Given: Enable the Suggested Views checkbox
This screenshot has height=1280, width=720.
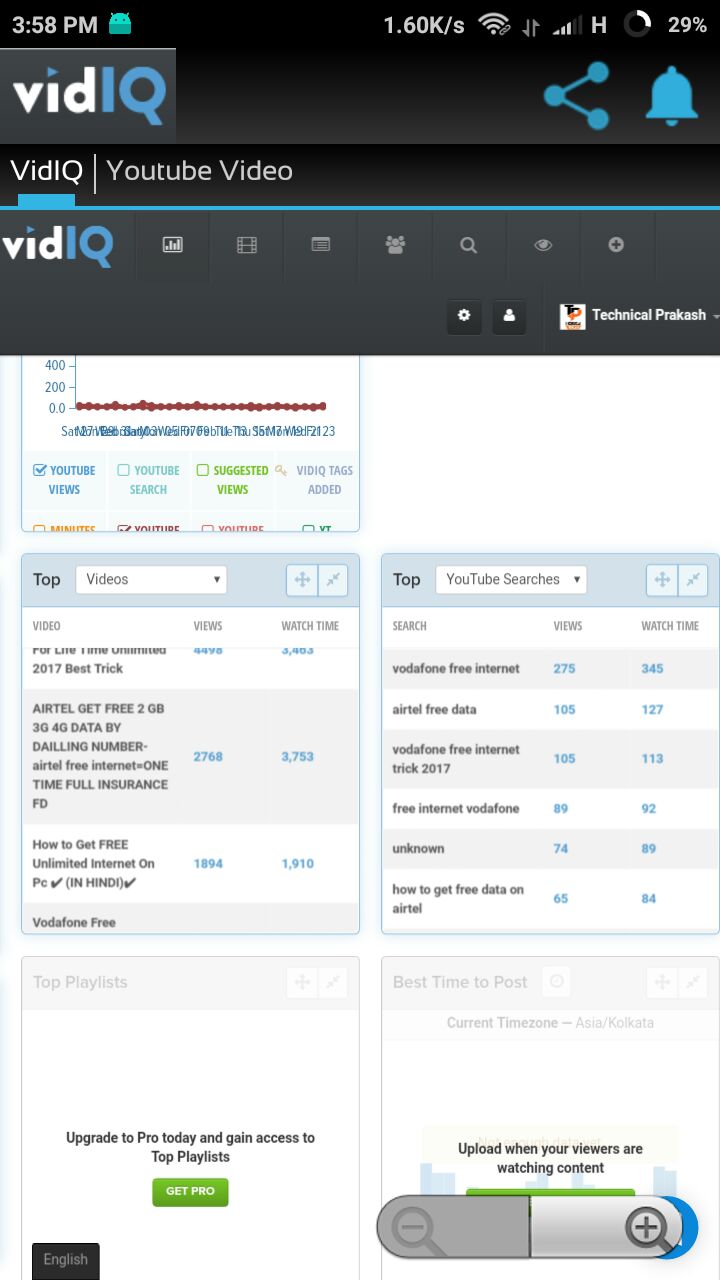Looking at the screenshot, I should [x=203, y=470].
